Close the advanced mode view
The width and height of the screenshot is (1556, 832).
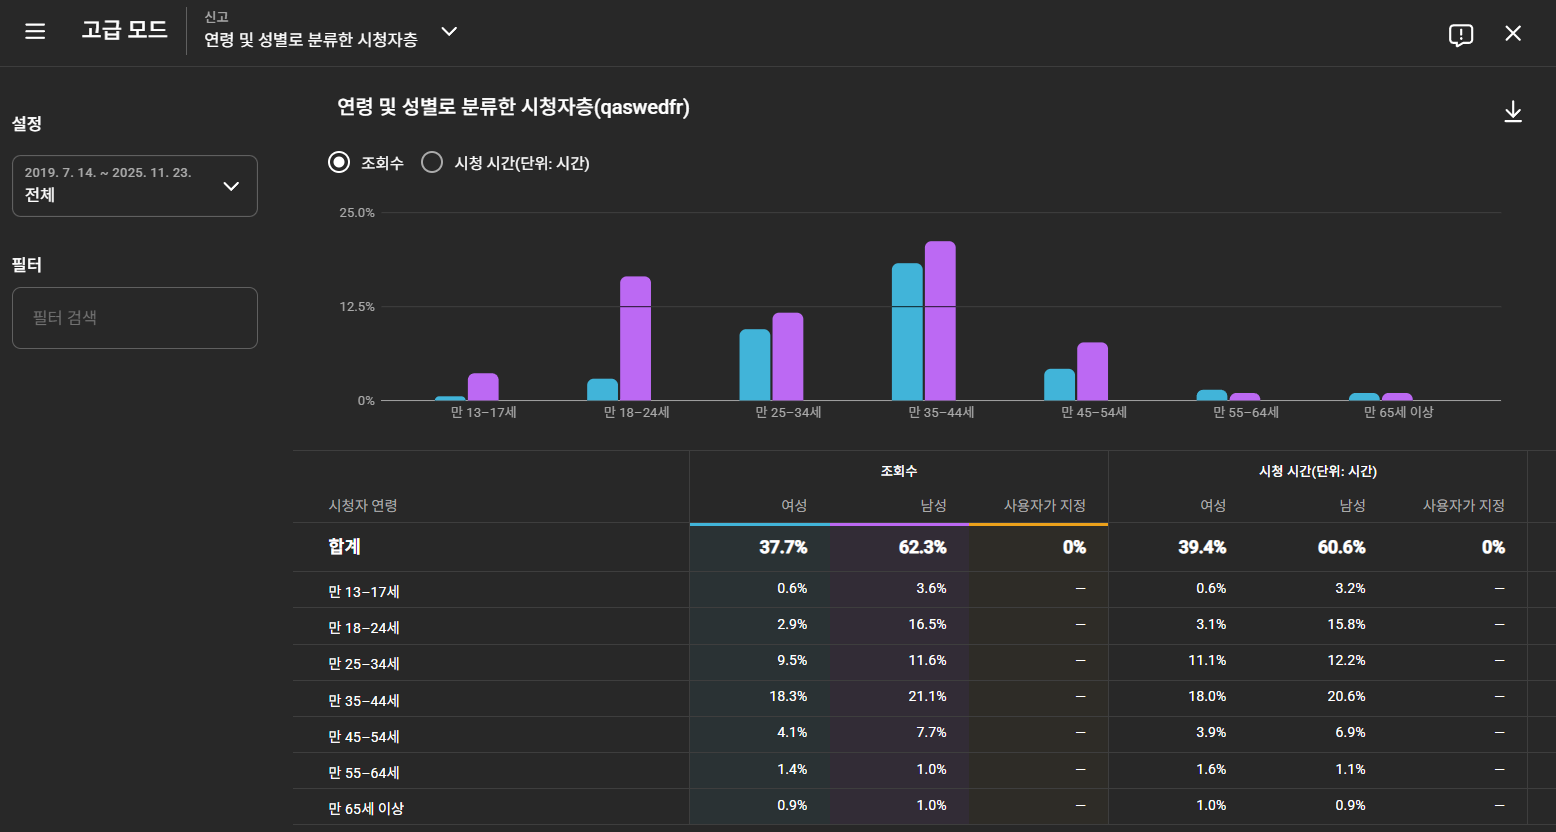1513,34
